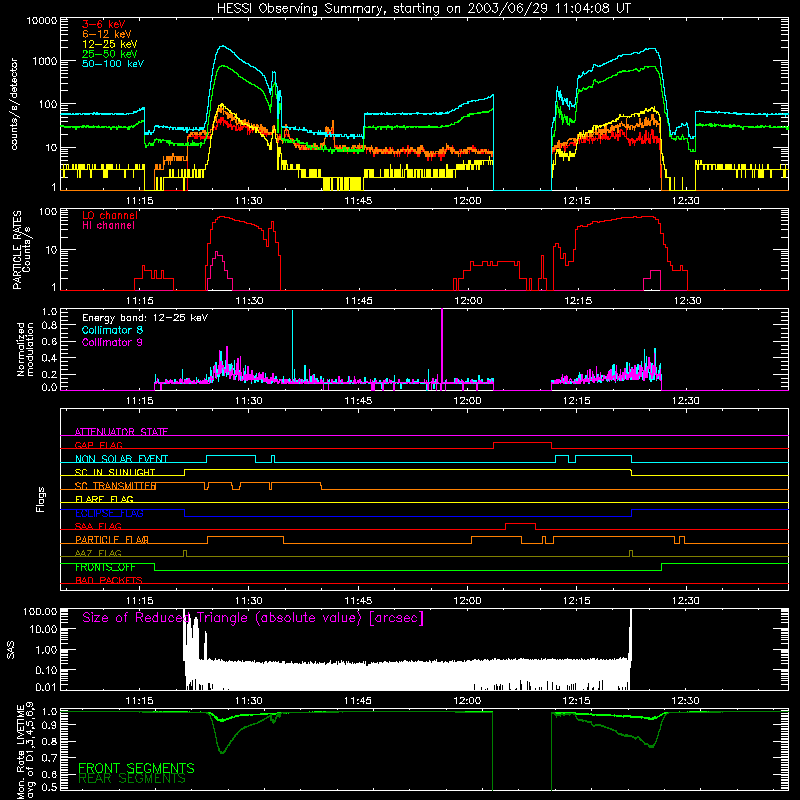Select the Collimator 9 legend label
800x800 pixels.
[112, 342]
